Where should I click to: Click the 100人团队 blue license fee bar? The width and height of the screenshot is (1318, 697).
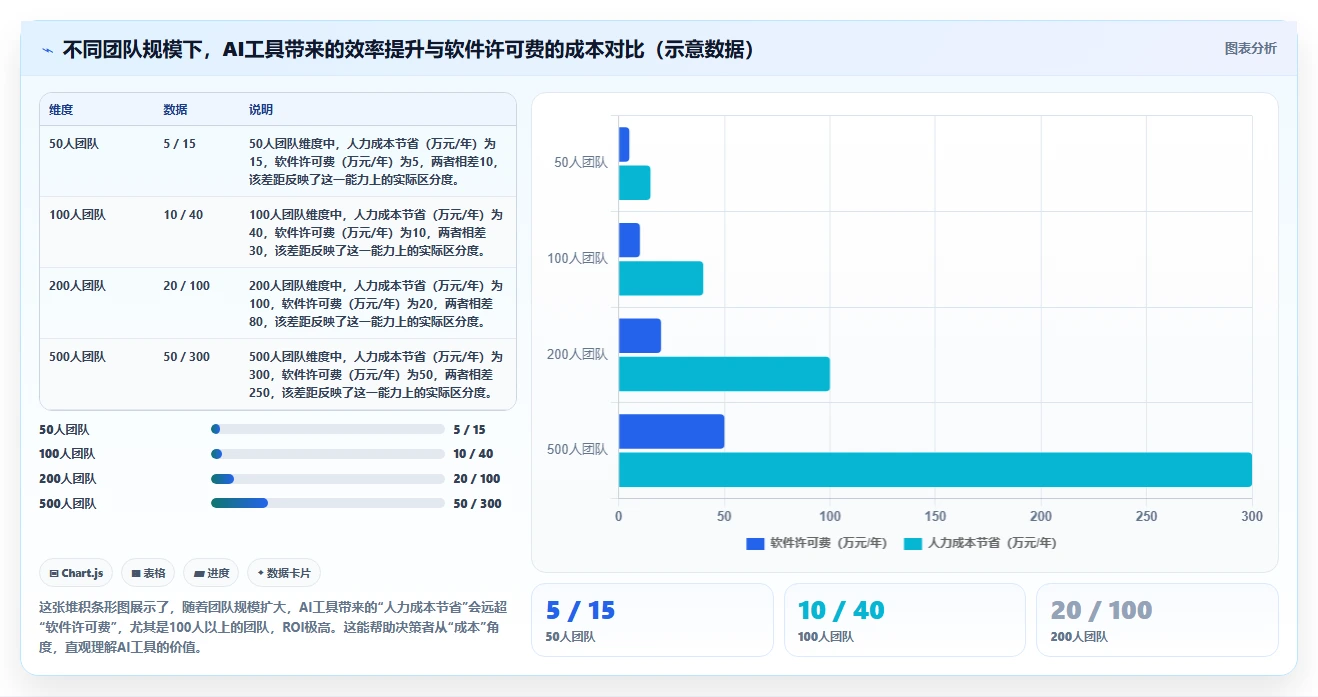[x=629, y=240]
